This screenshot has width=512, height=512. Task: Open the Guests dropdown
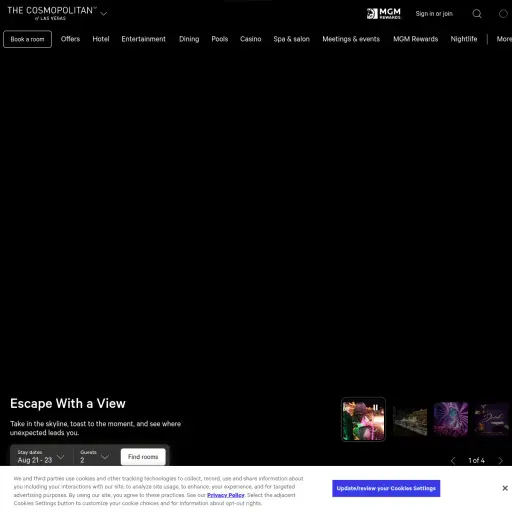[95, 457]
